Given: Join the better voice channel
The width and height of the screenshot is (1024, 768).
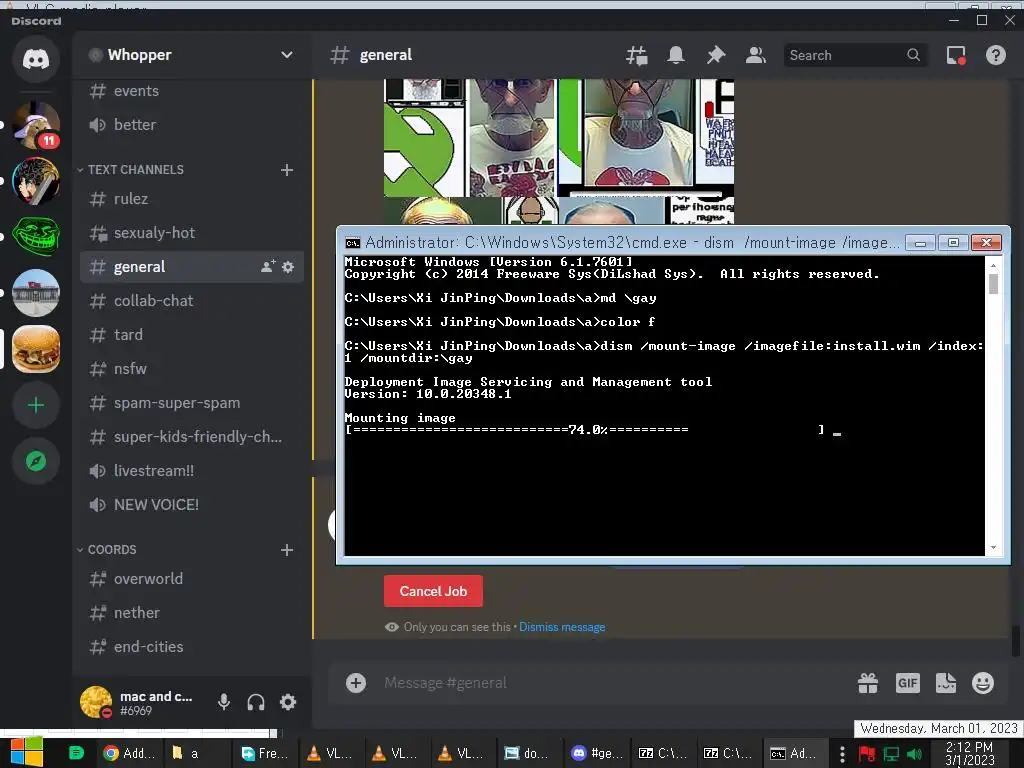Looking at the screenshot, I should [x=191, y=125].
